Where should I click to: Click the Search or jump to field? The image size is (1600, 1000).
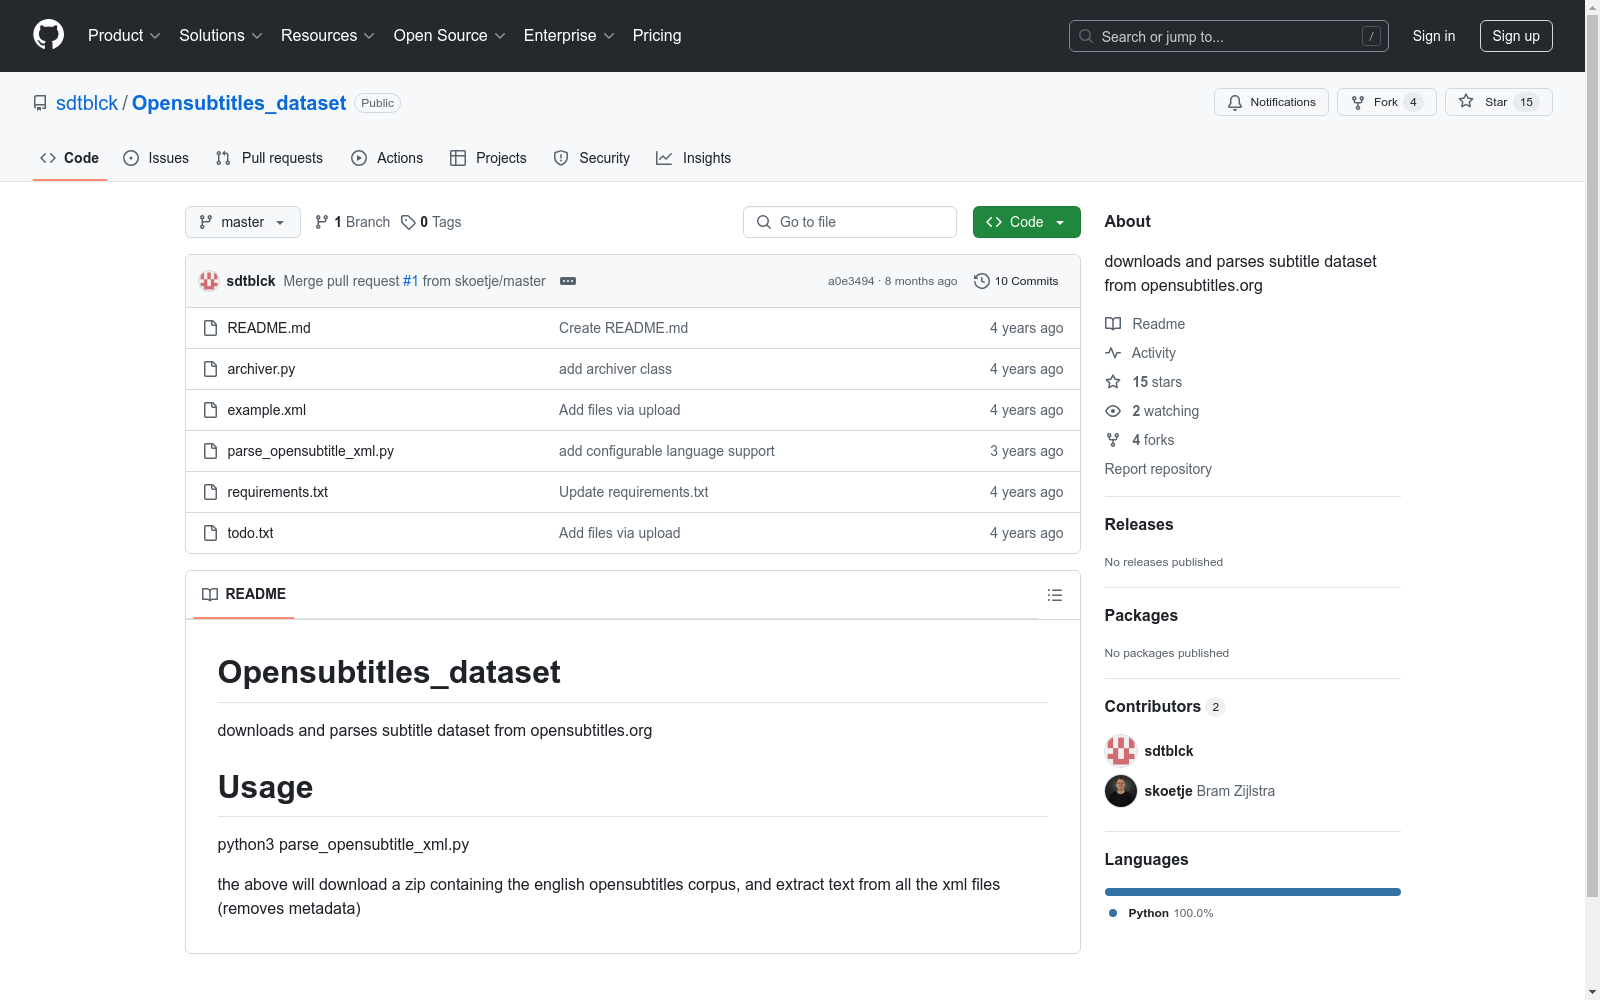pyautogui.click(x=1229, y=36)
